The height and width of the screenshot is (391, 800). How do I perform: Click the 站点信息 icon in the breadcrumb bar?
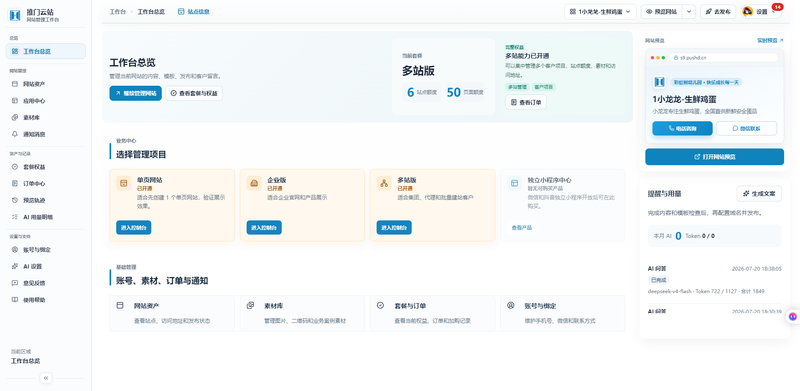(x=181, y=11)
